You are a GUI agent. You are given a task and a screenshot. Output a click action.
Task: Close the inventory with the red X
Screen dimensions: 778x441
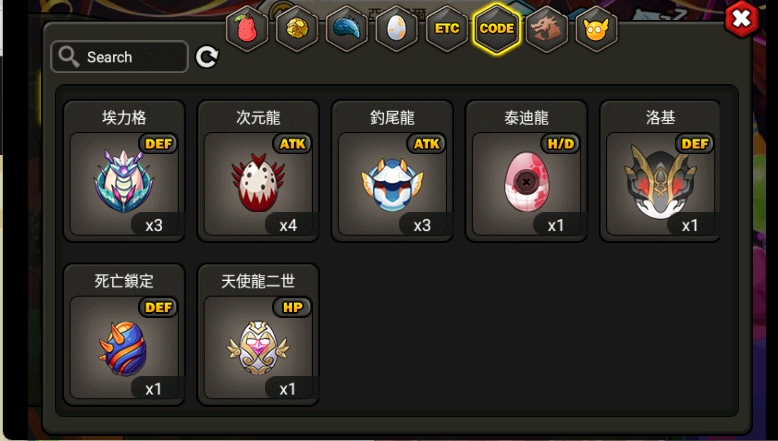pyautogui.click(x=742, y=19)
